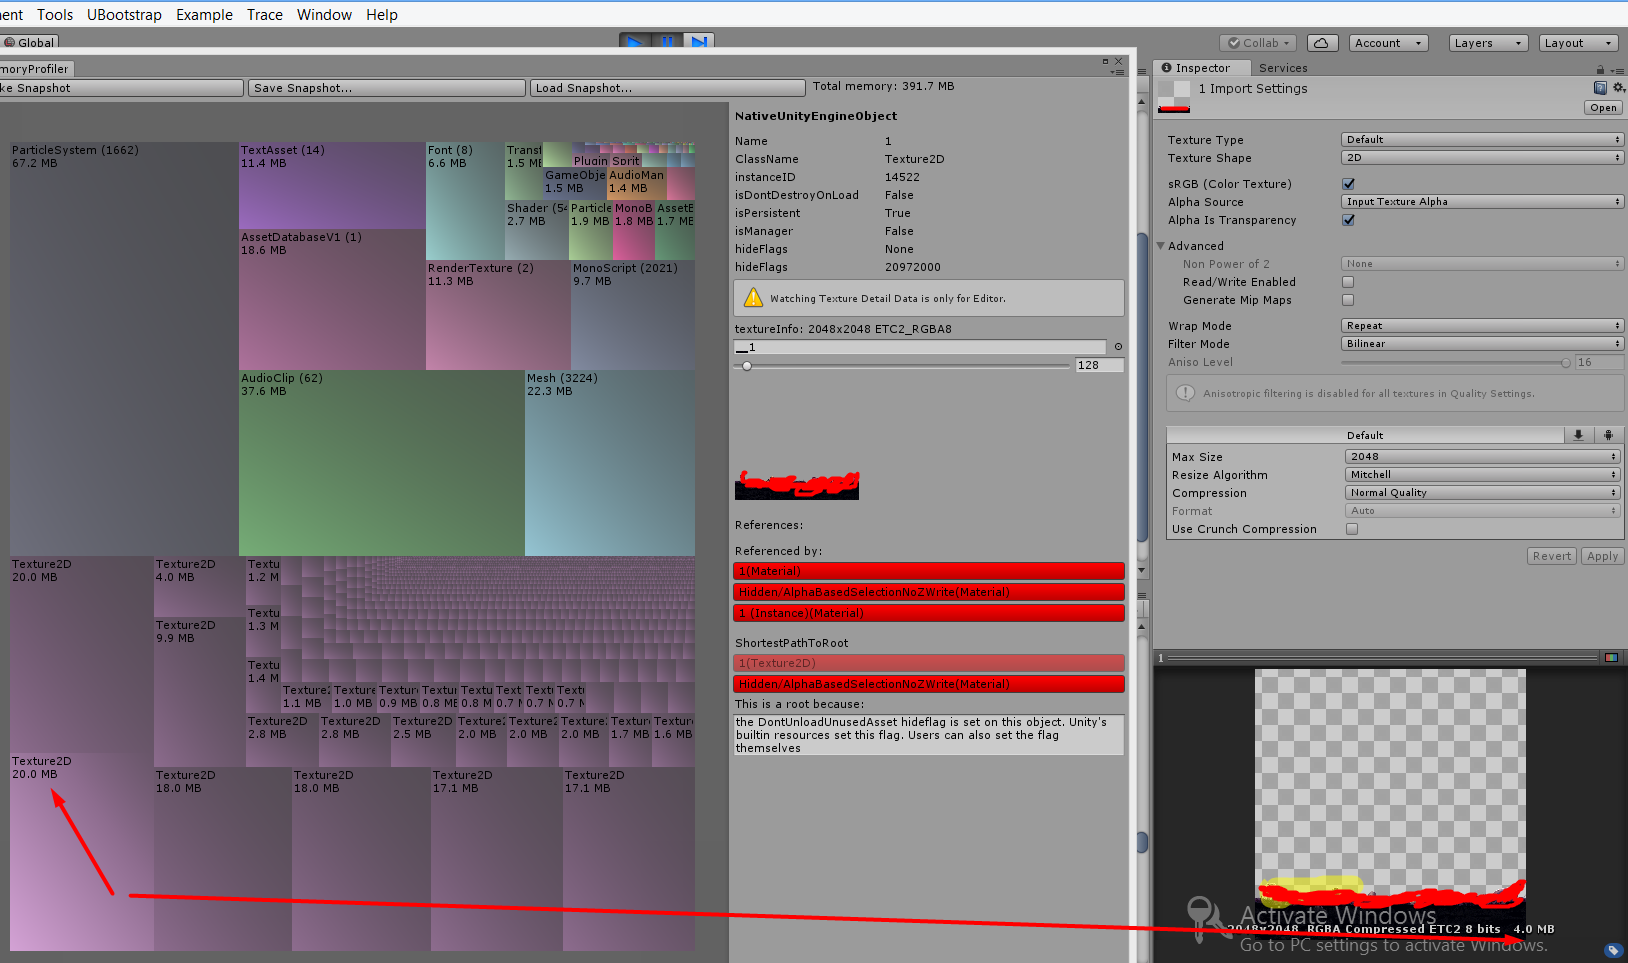Open the help book icon for import settings
Screen dimensions: 1628x963
click(x=1600, y=88)
